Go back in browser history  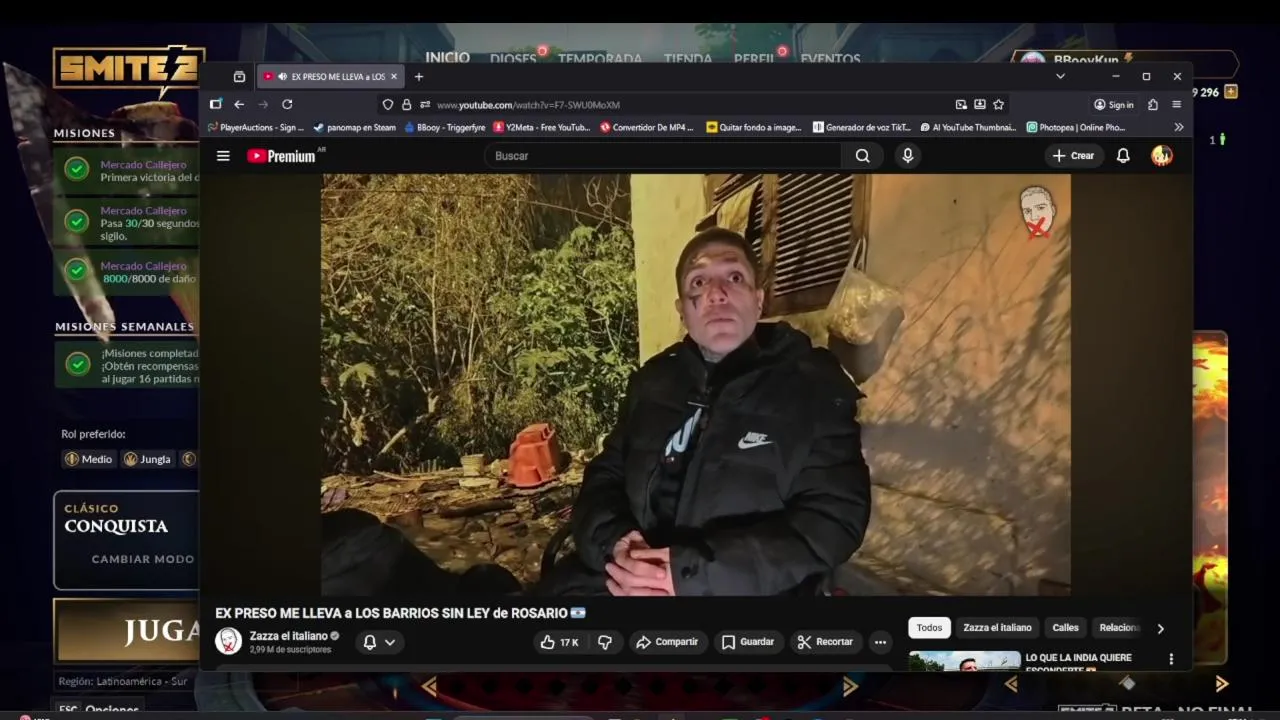click(239, 104)
